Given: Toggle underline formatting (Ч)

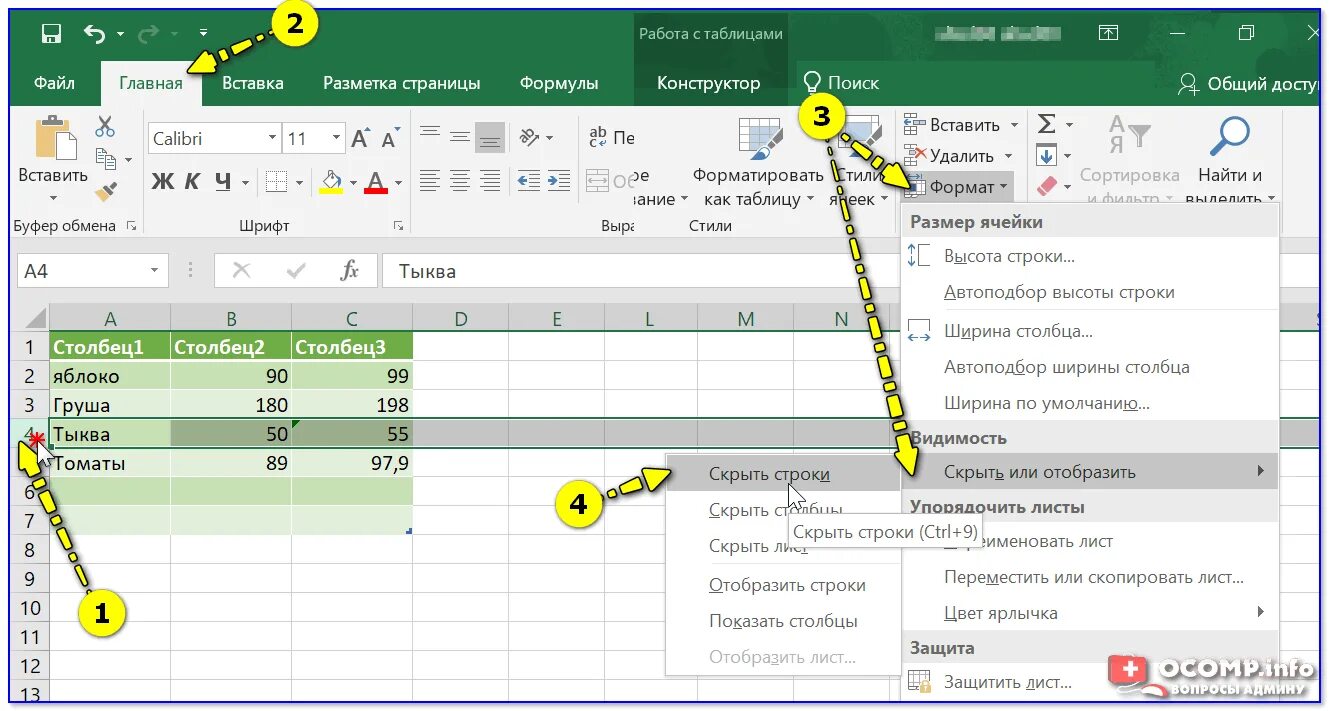Looking at the screenshot, I should [x=223, y=182].
